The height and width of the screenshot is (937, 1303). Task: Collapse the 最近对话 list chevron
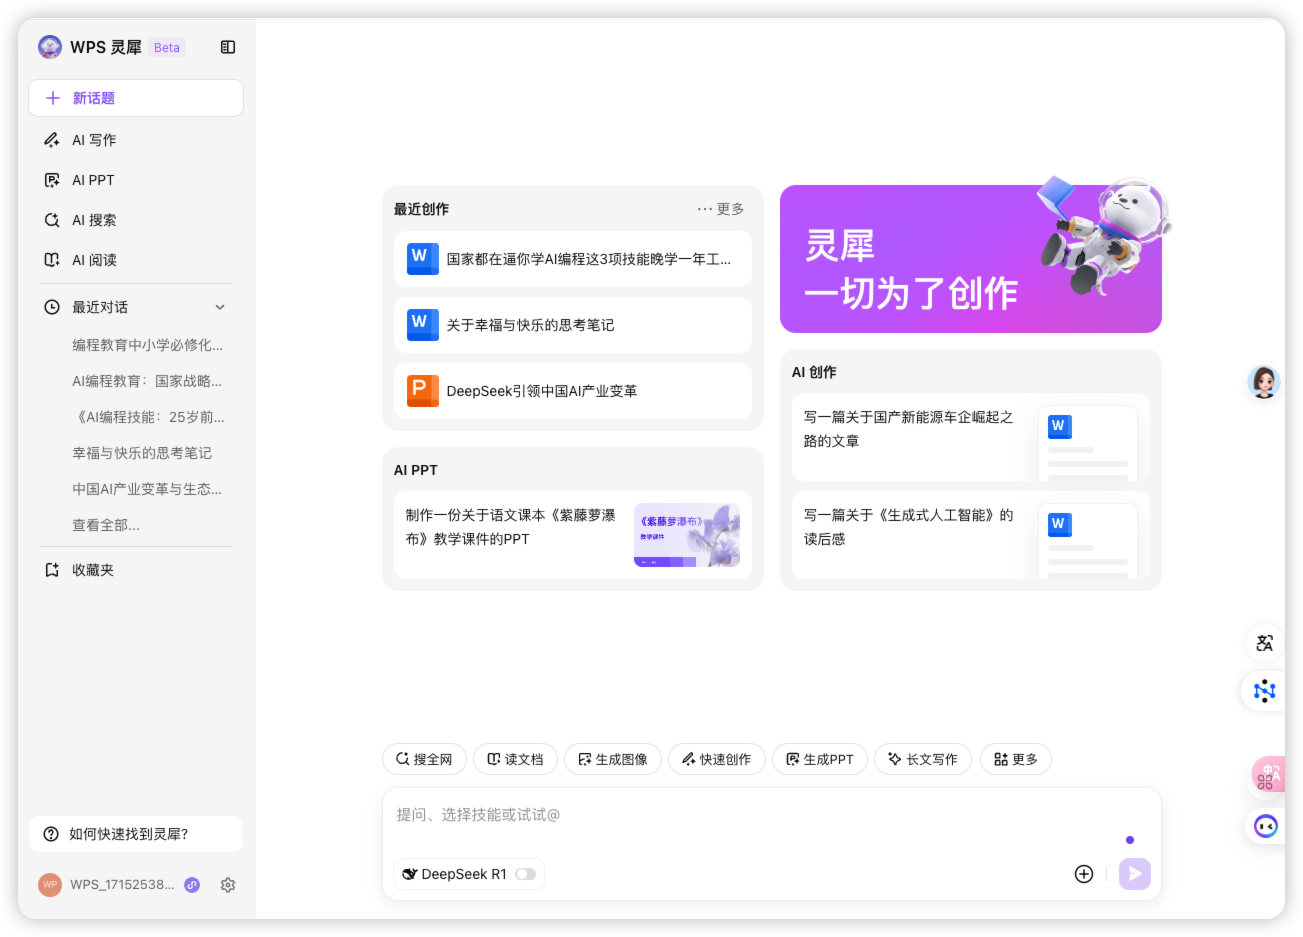click(220, 307)
